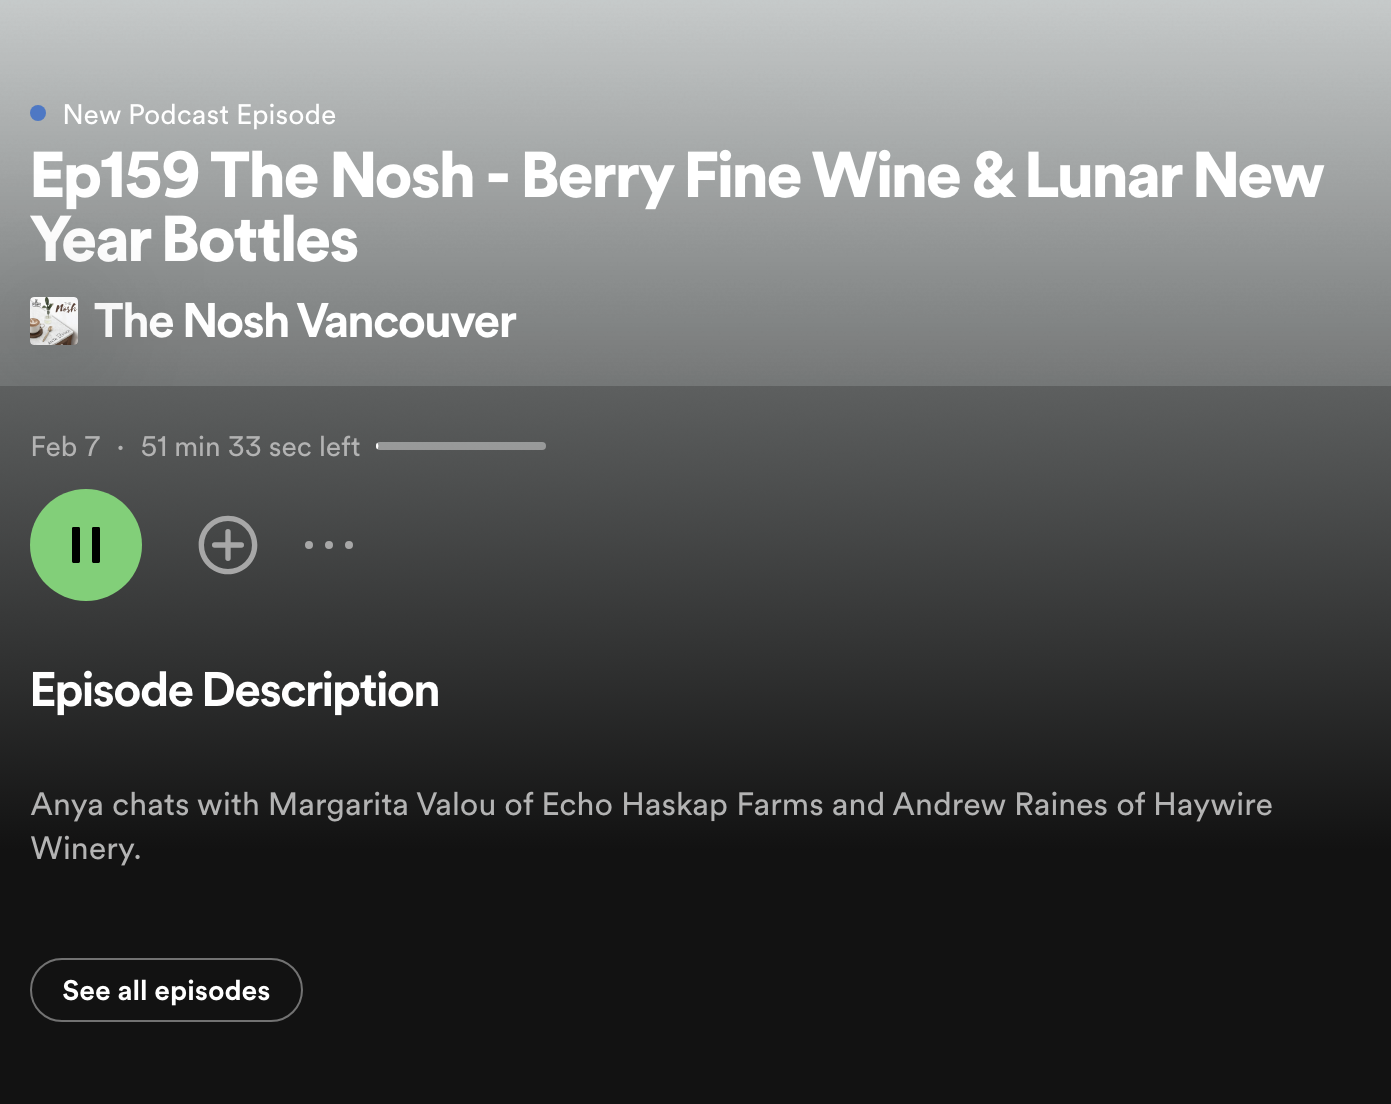This screenshot has width=1391, height=1104.
Task: Click the Episode Description heading
Action: [235, 690]
